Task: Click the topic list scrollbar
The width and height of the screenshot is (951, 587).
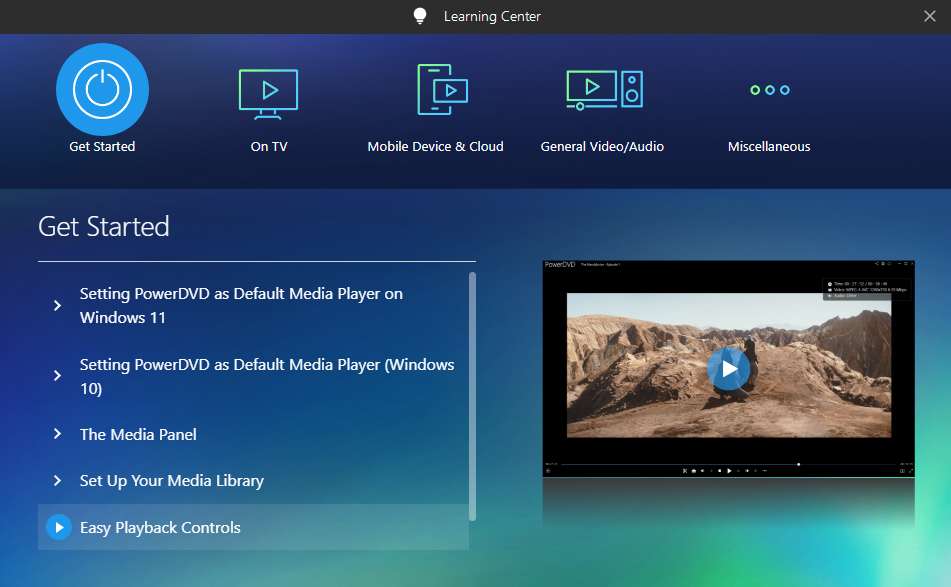Action: click(x=472, y=396)
